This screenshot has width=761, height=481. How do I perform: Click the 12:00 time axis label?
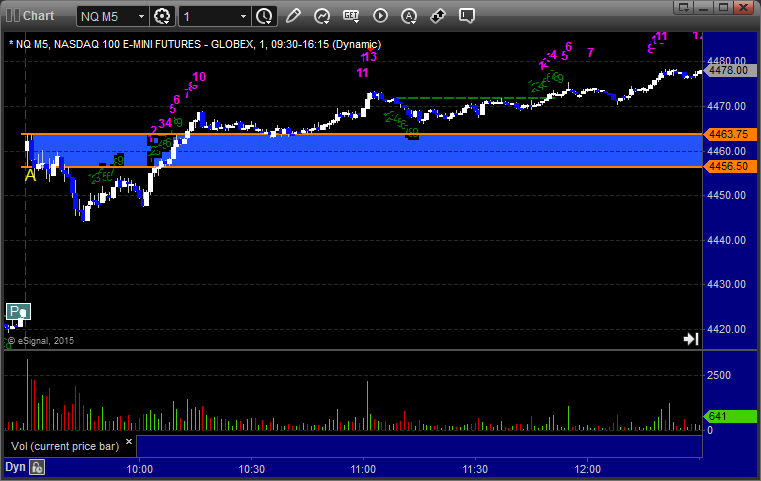(x=588, y=469)
